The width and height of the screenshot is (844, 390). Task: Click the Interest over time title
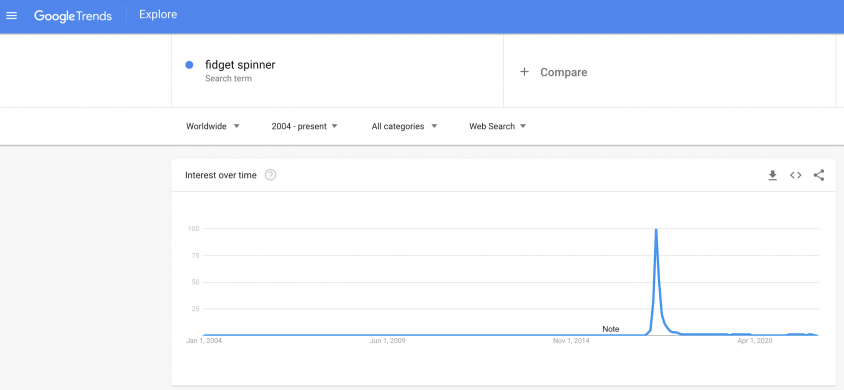coord(221,175)
